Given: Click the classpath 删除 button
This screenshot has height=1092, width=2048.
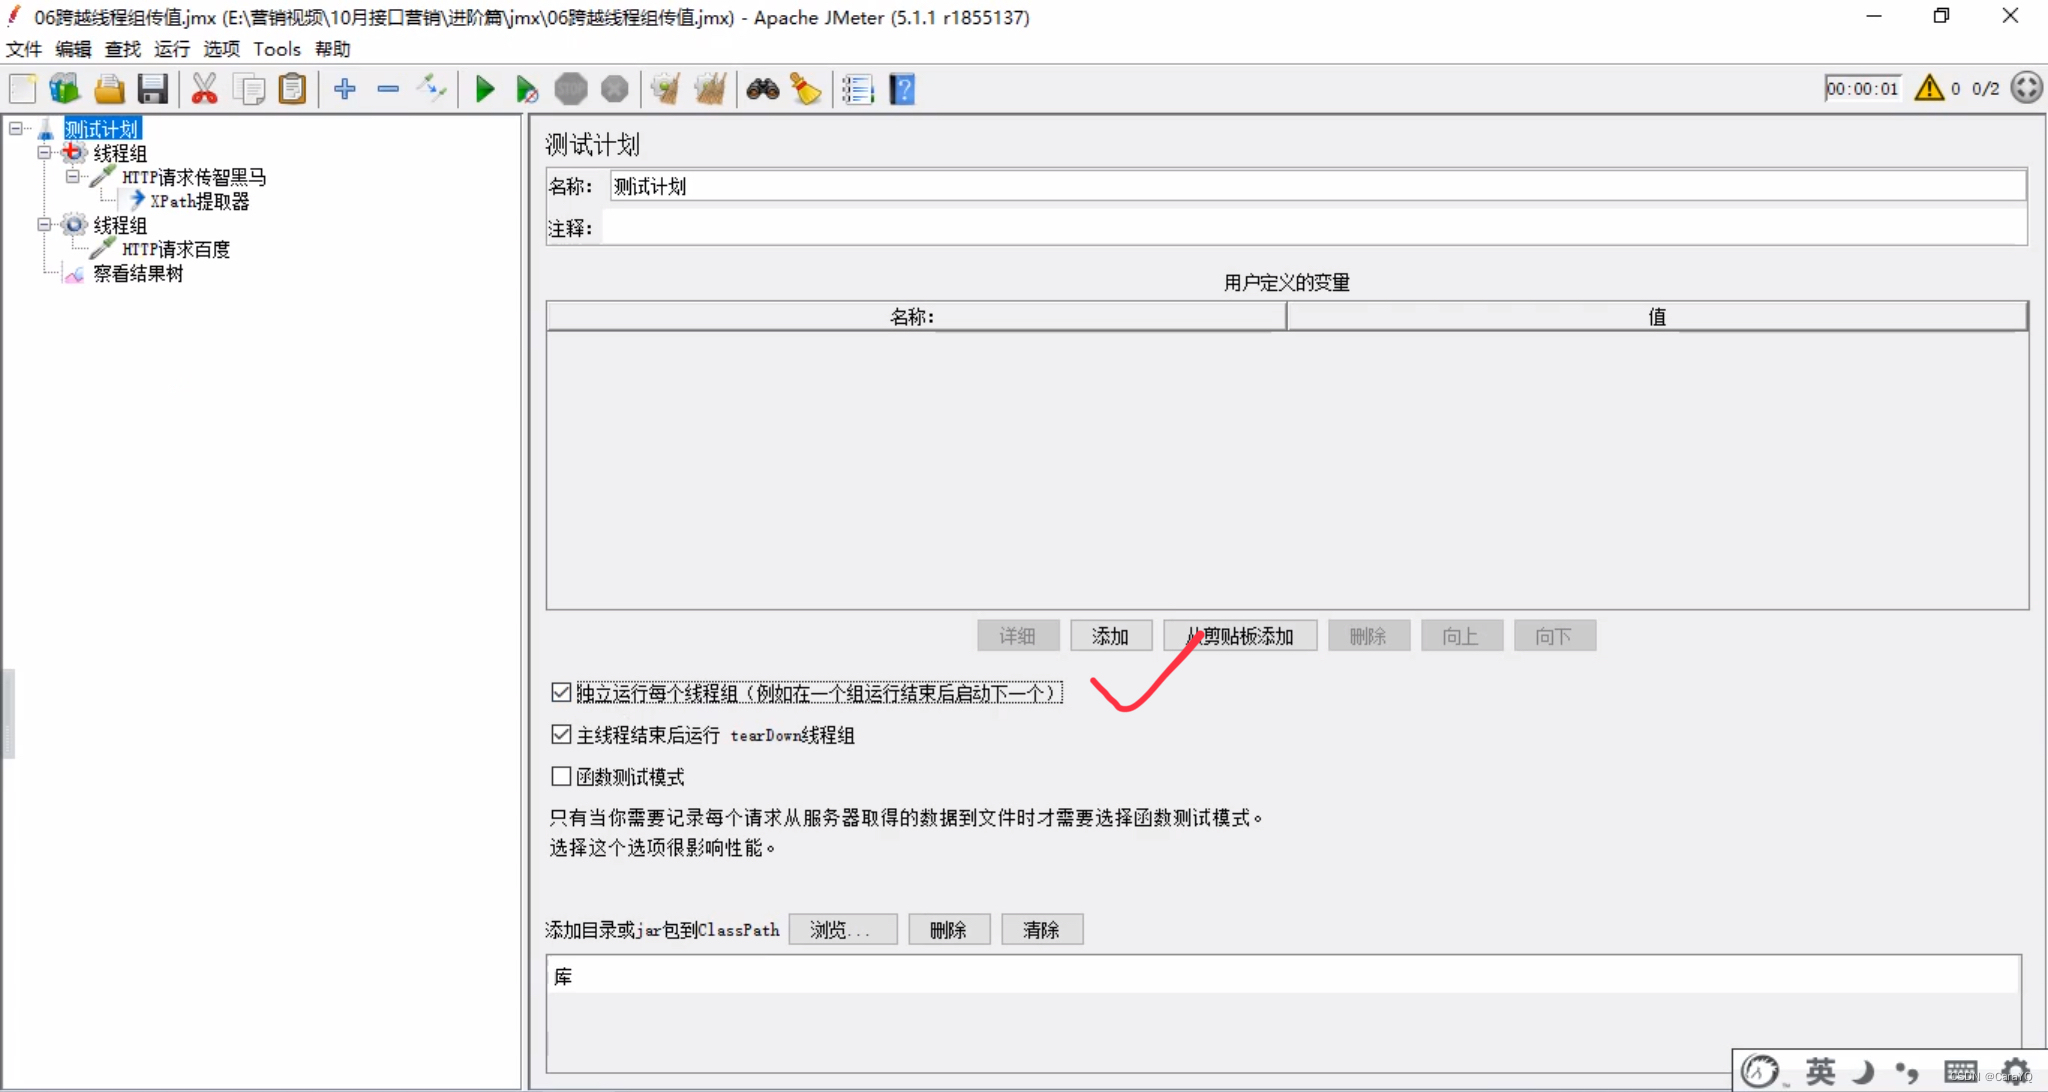Looking at the screenshot, I should point(949,930).
